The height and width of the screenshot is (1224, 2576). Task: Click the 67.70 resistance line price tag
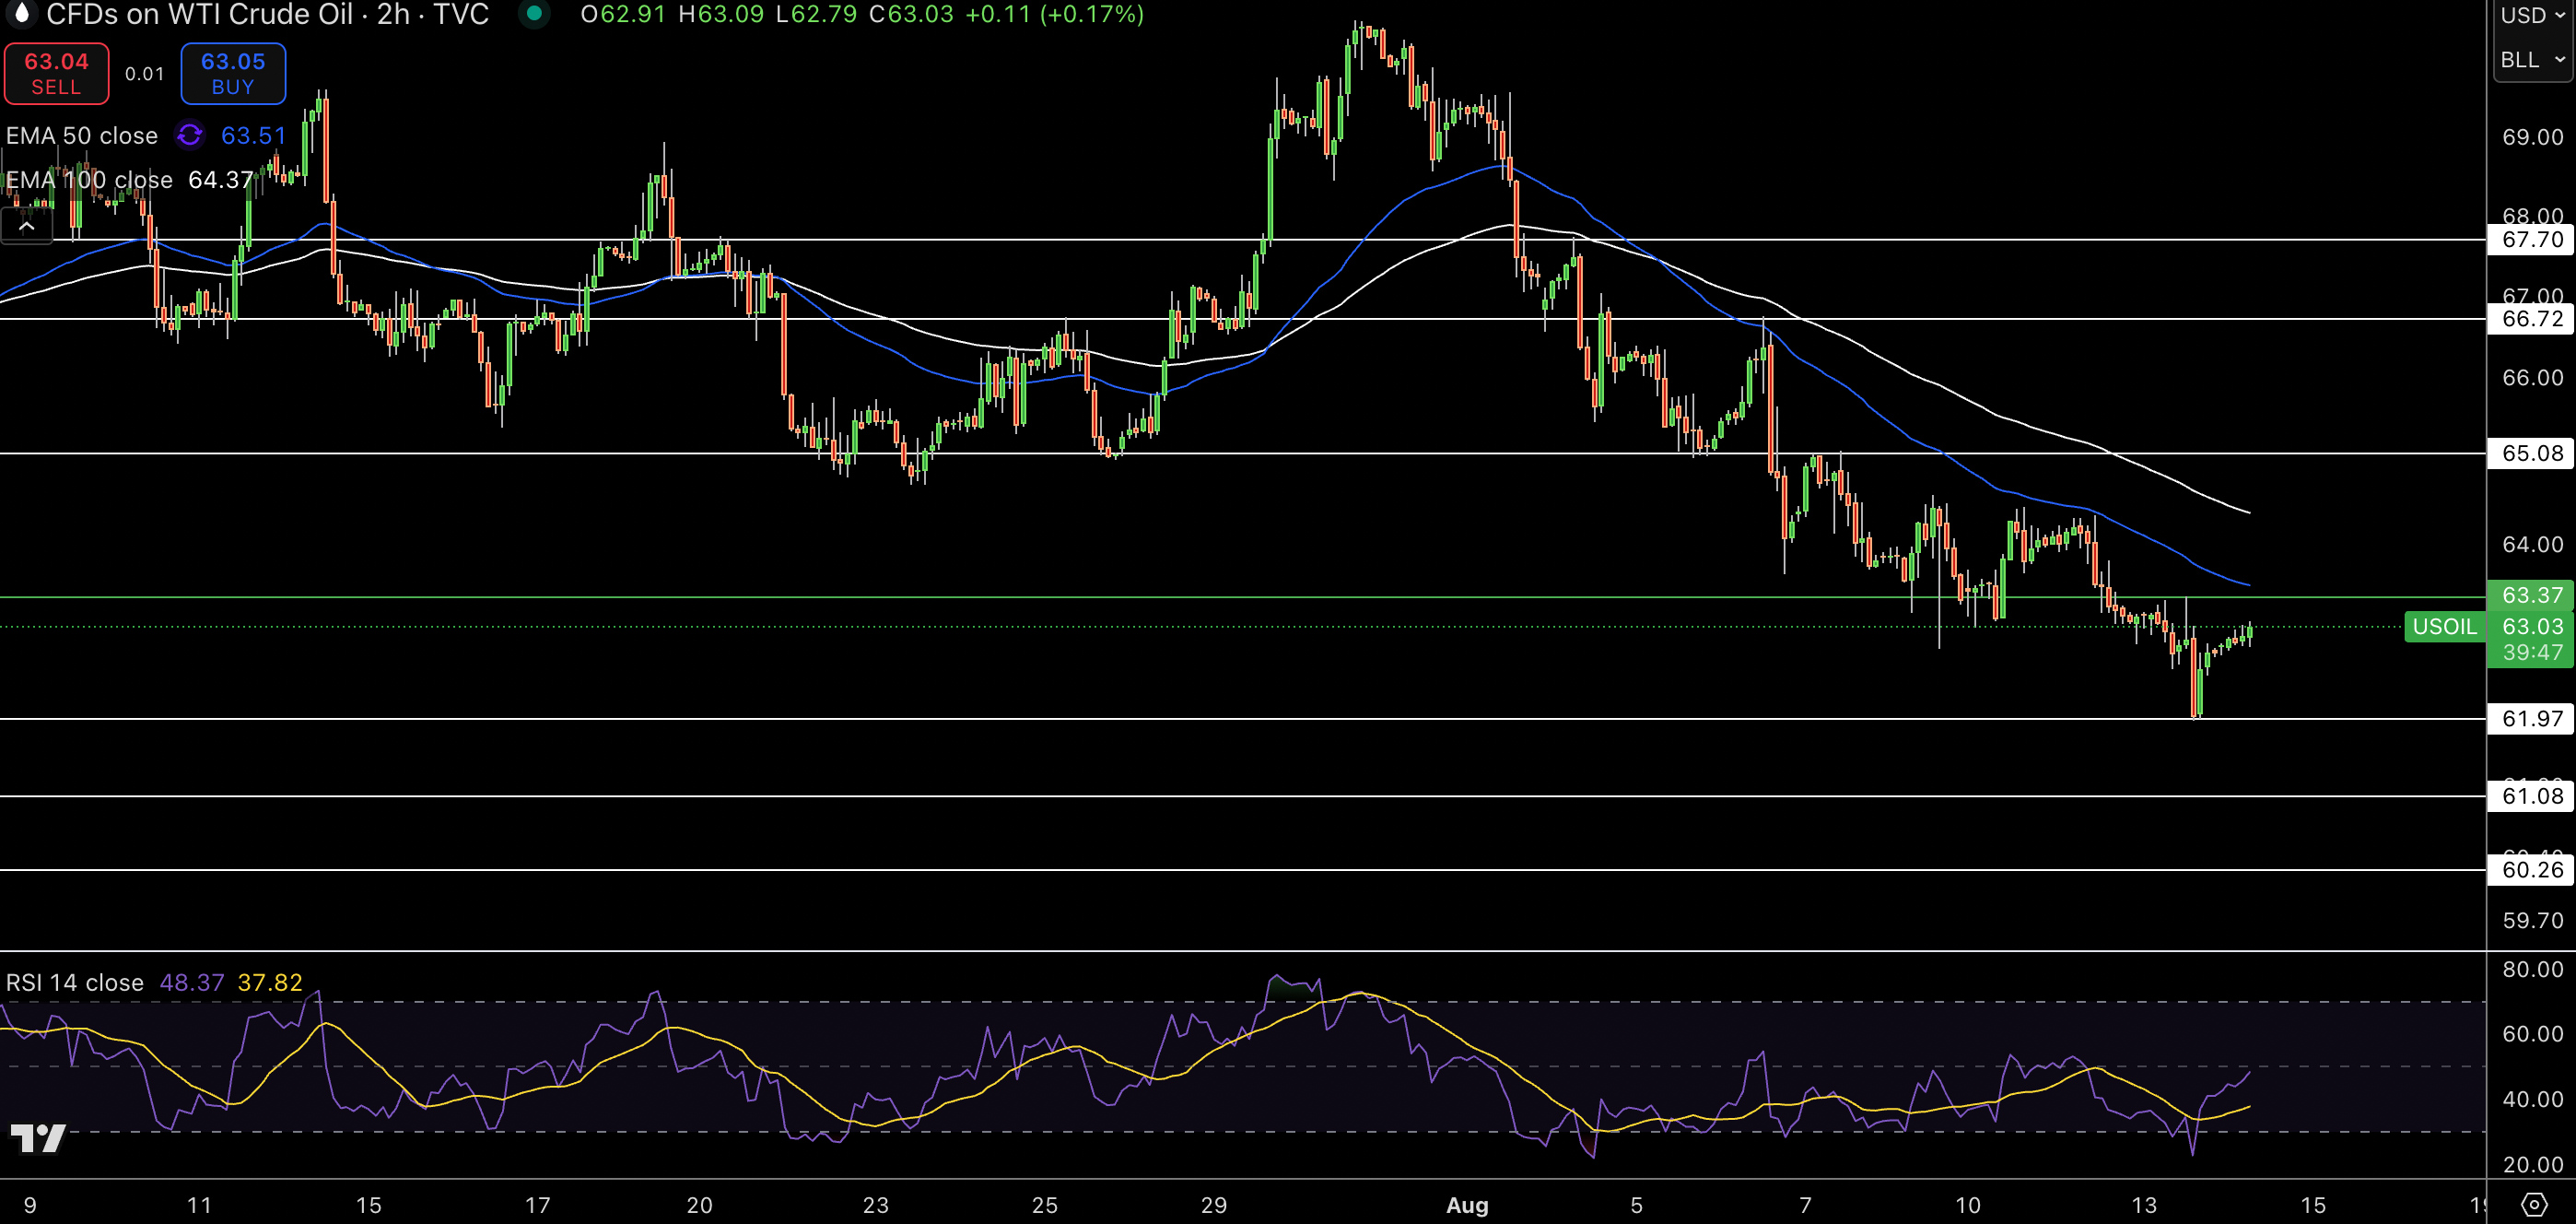(2531, 239)
